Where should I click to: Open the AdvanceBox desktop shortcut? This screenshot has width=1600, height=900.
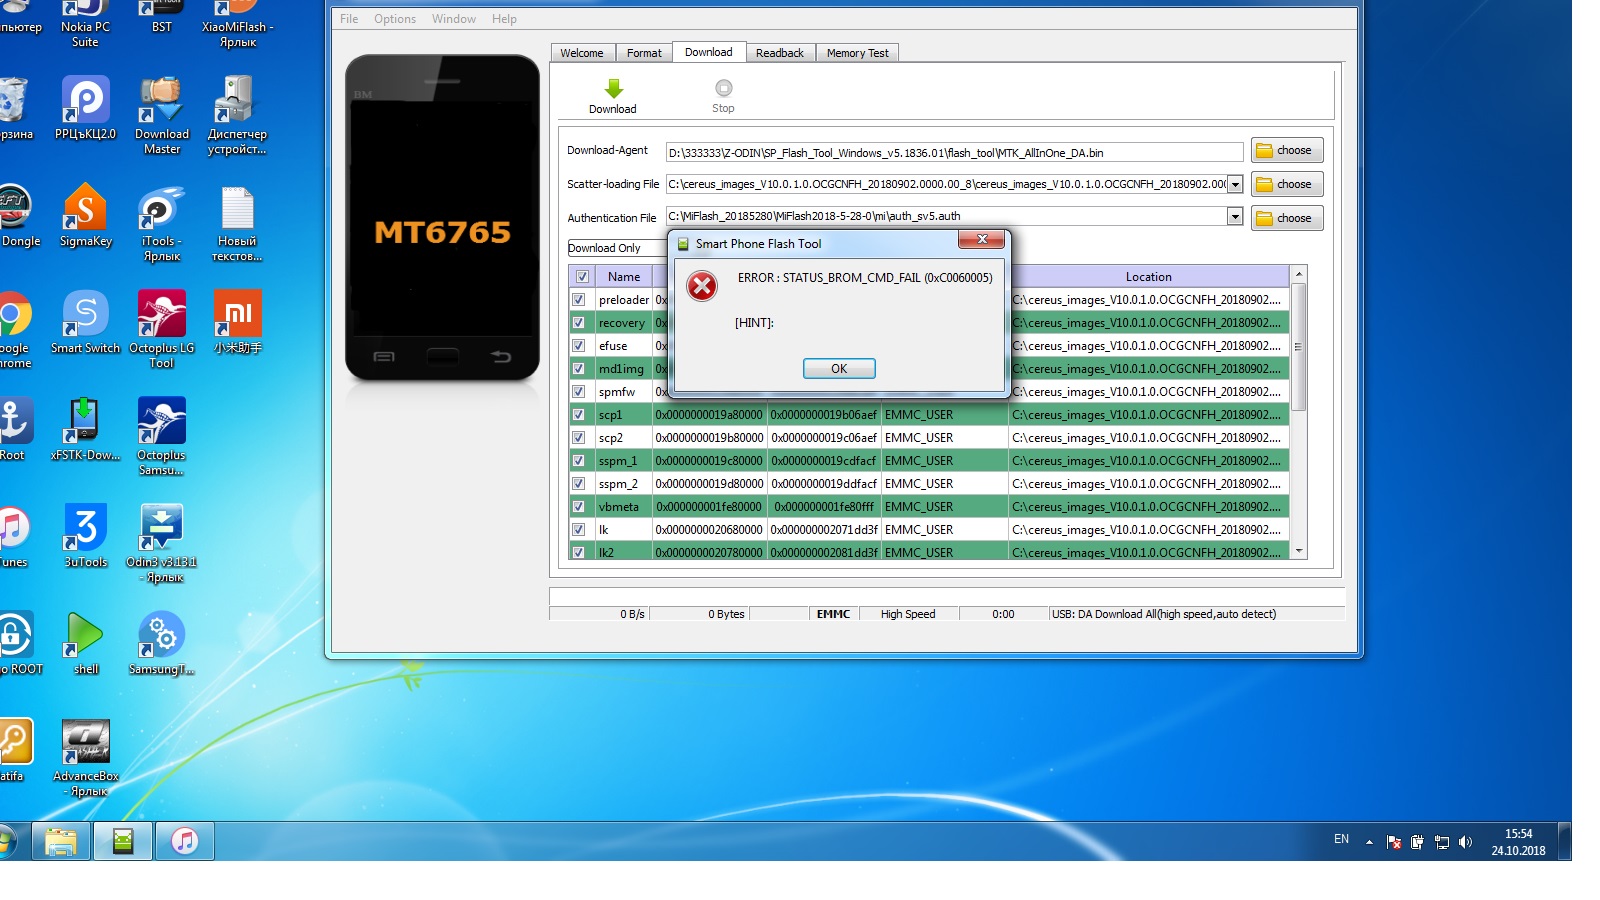(85, 743)
